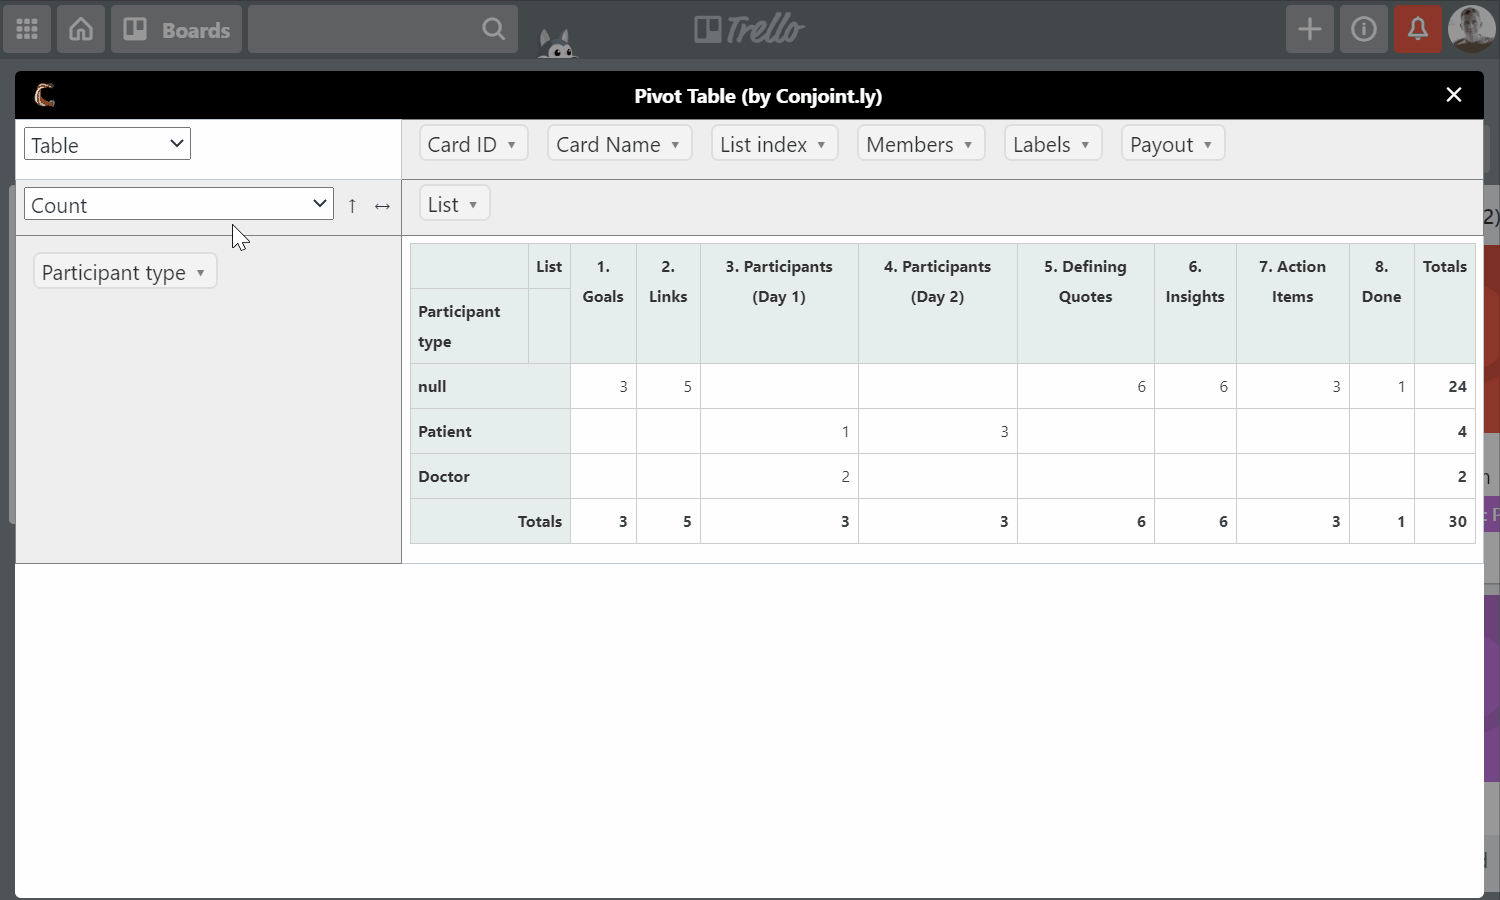Click '7. Action Items' column header
Viewport: 1500px width, 900px height.
click(x=1293, y=303)
